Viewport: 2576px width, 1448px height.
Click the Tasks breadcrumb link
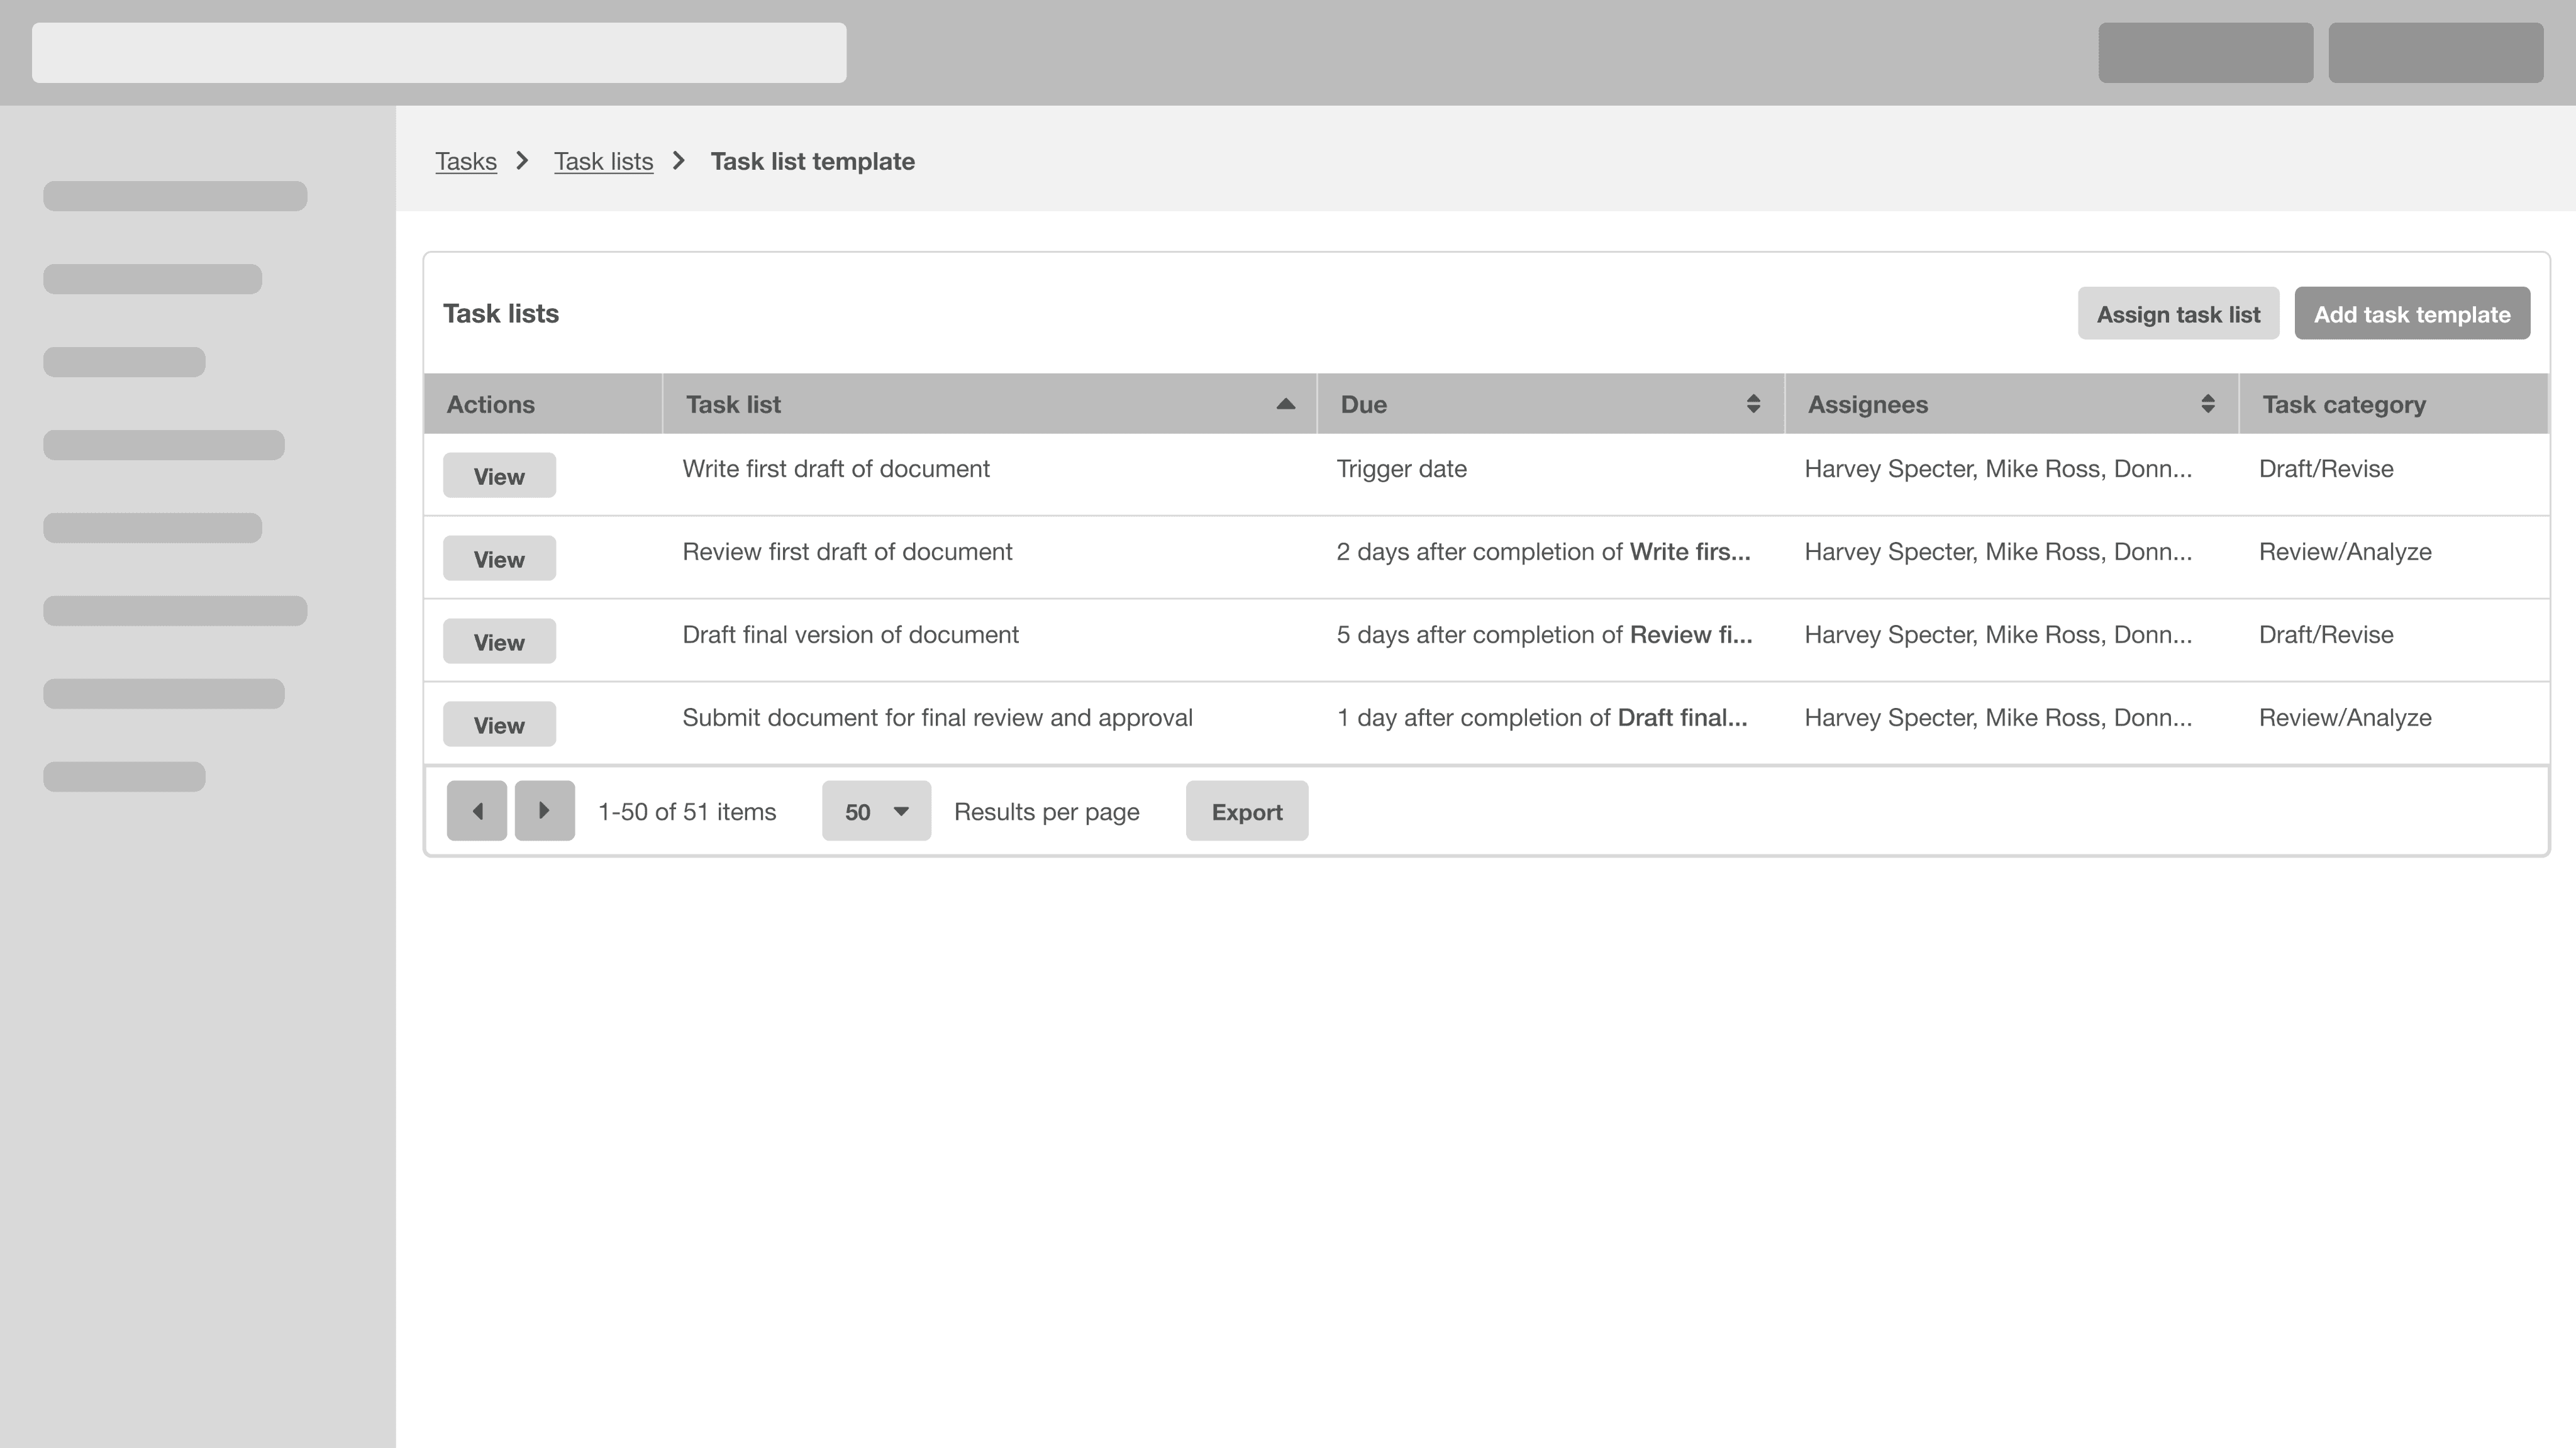tap(466, 161)
